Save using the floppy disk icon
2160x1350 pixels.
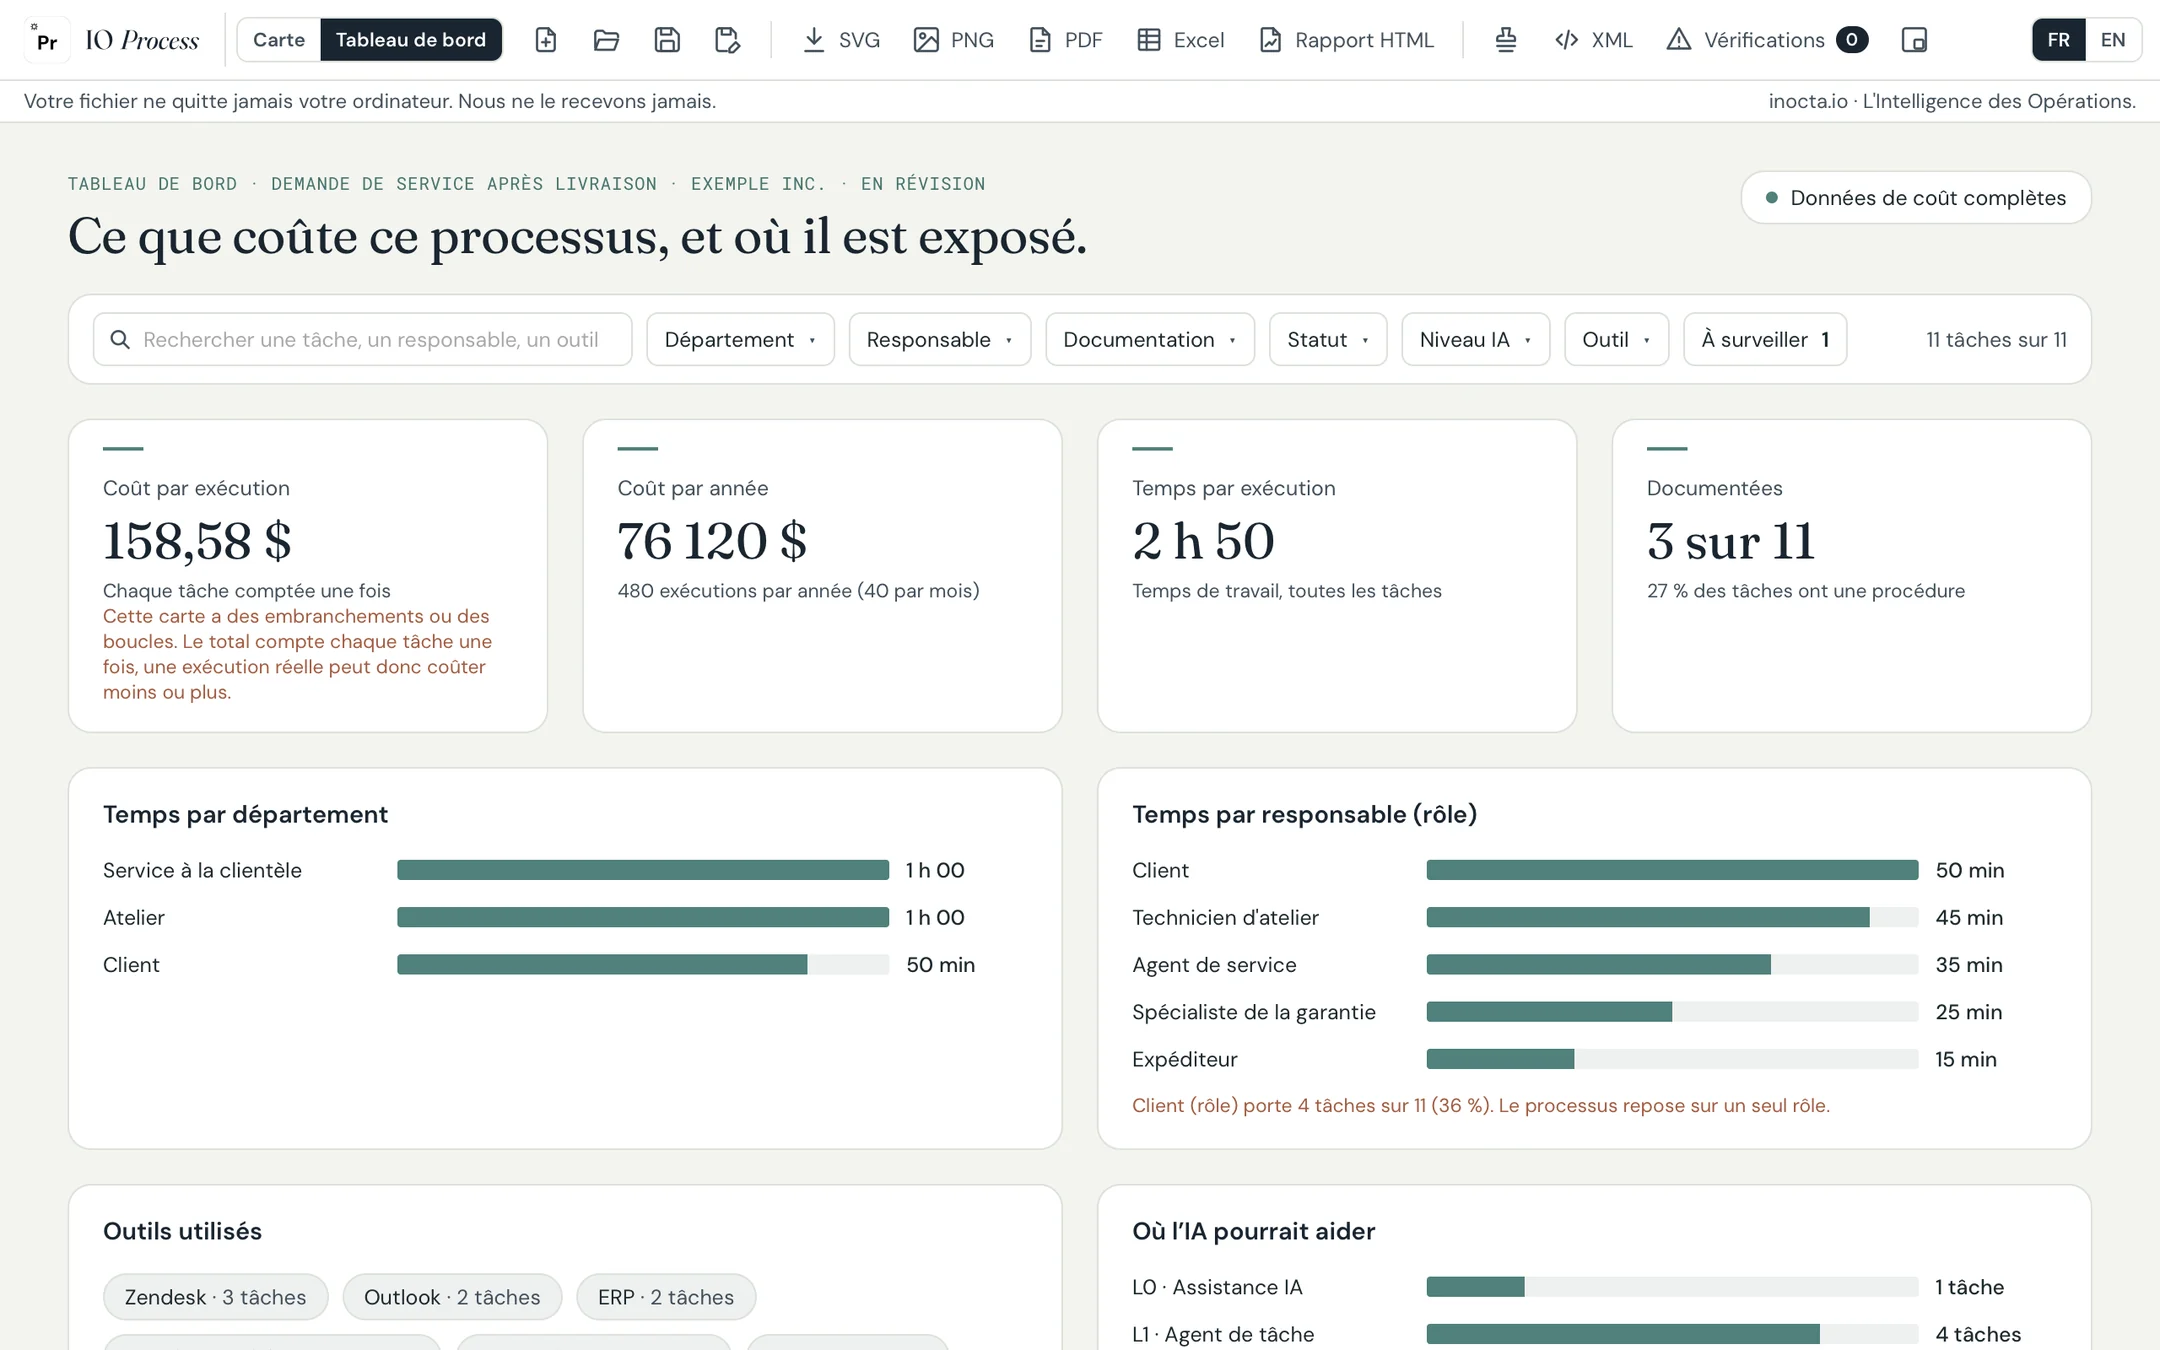tap(667, 40)
